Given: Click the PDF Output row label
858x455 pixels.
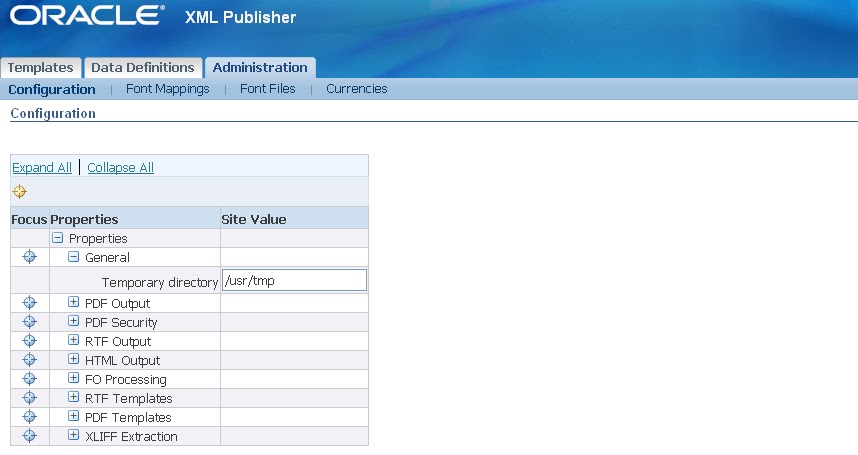Looking at the screenshot, I should 117,304.
